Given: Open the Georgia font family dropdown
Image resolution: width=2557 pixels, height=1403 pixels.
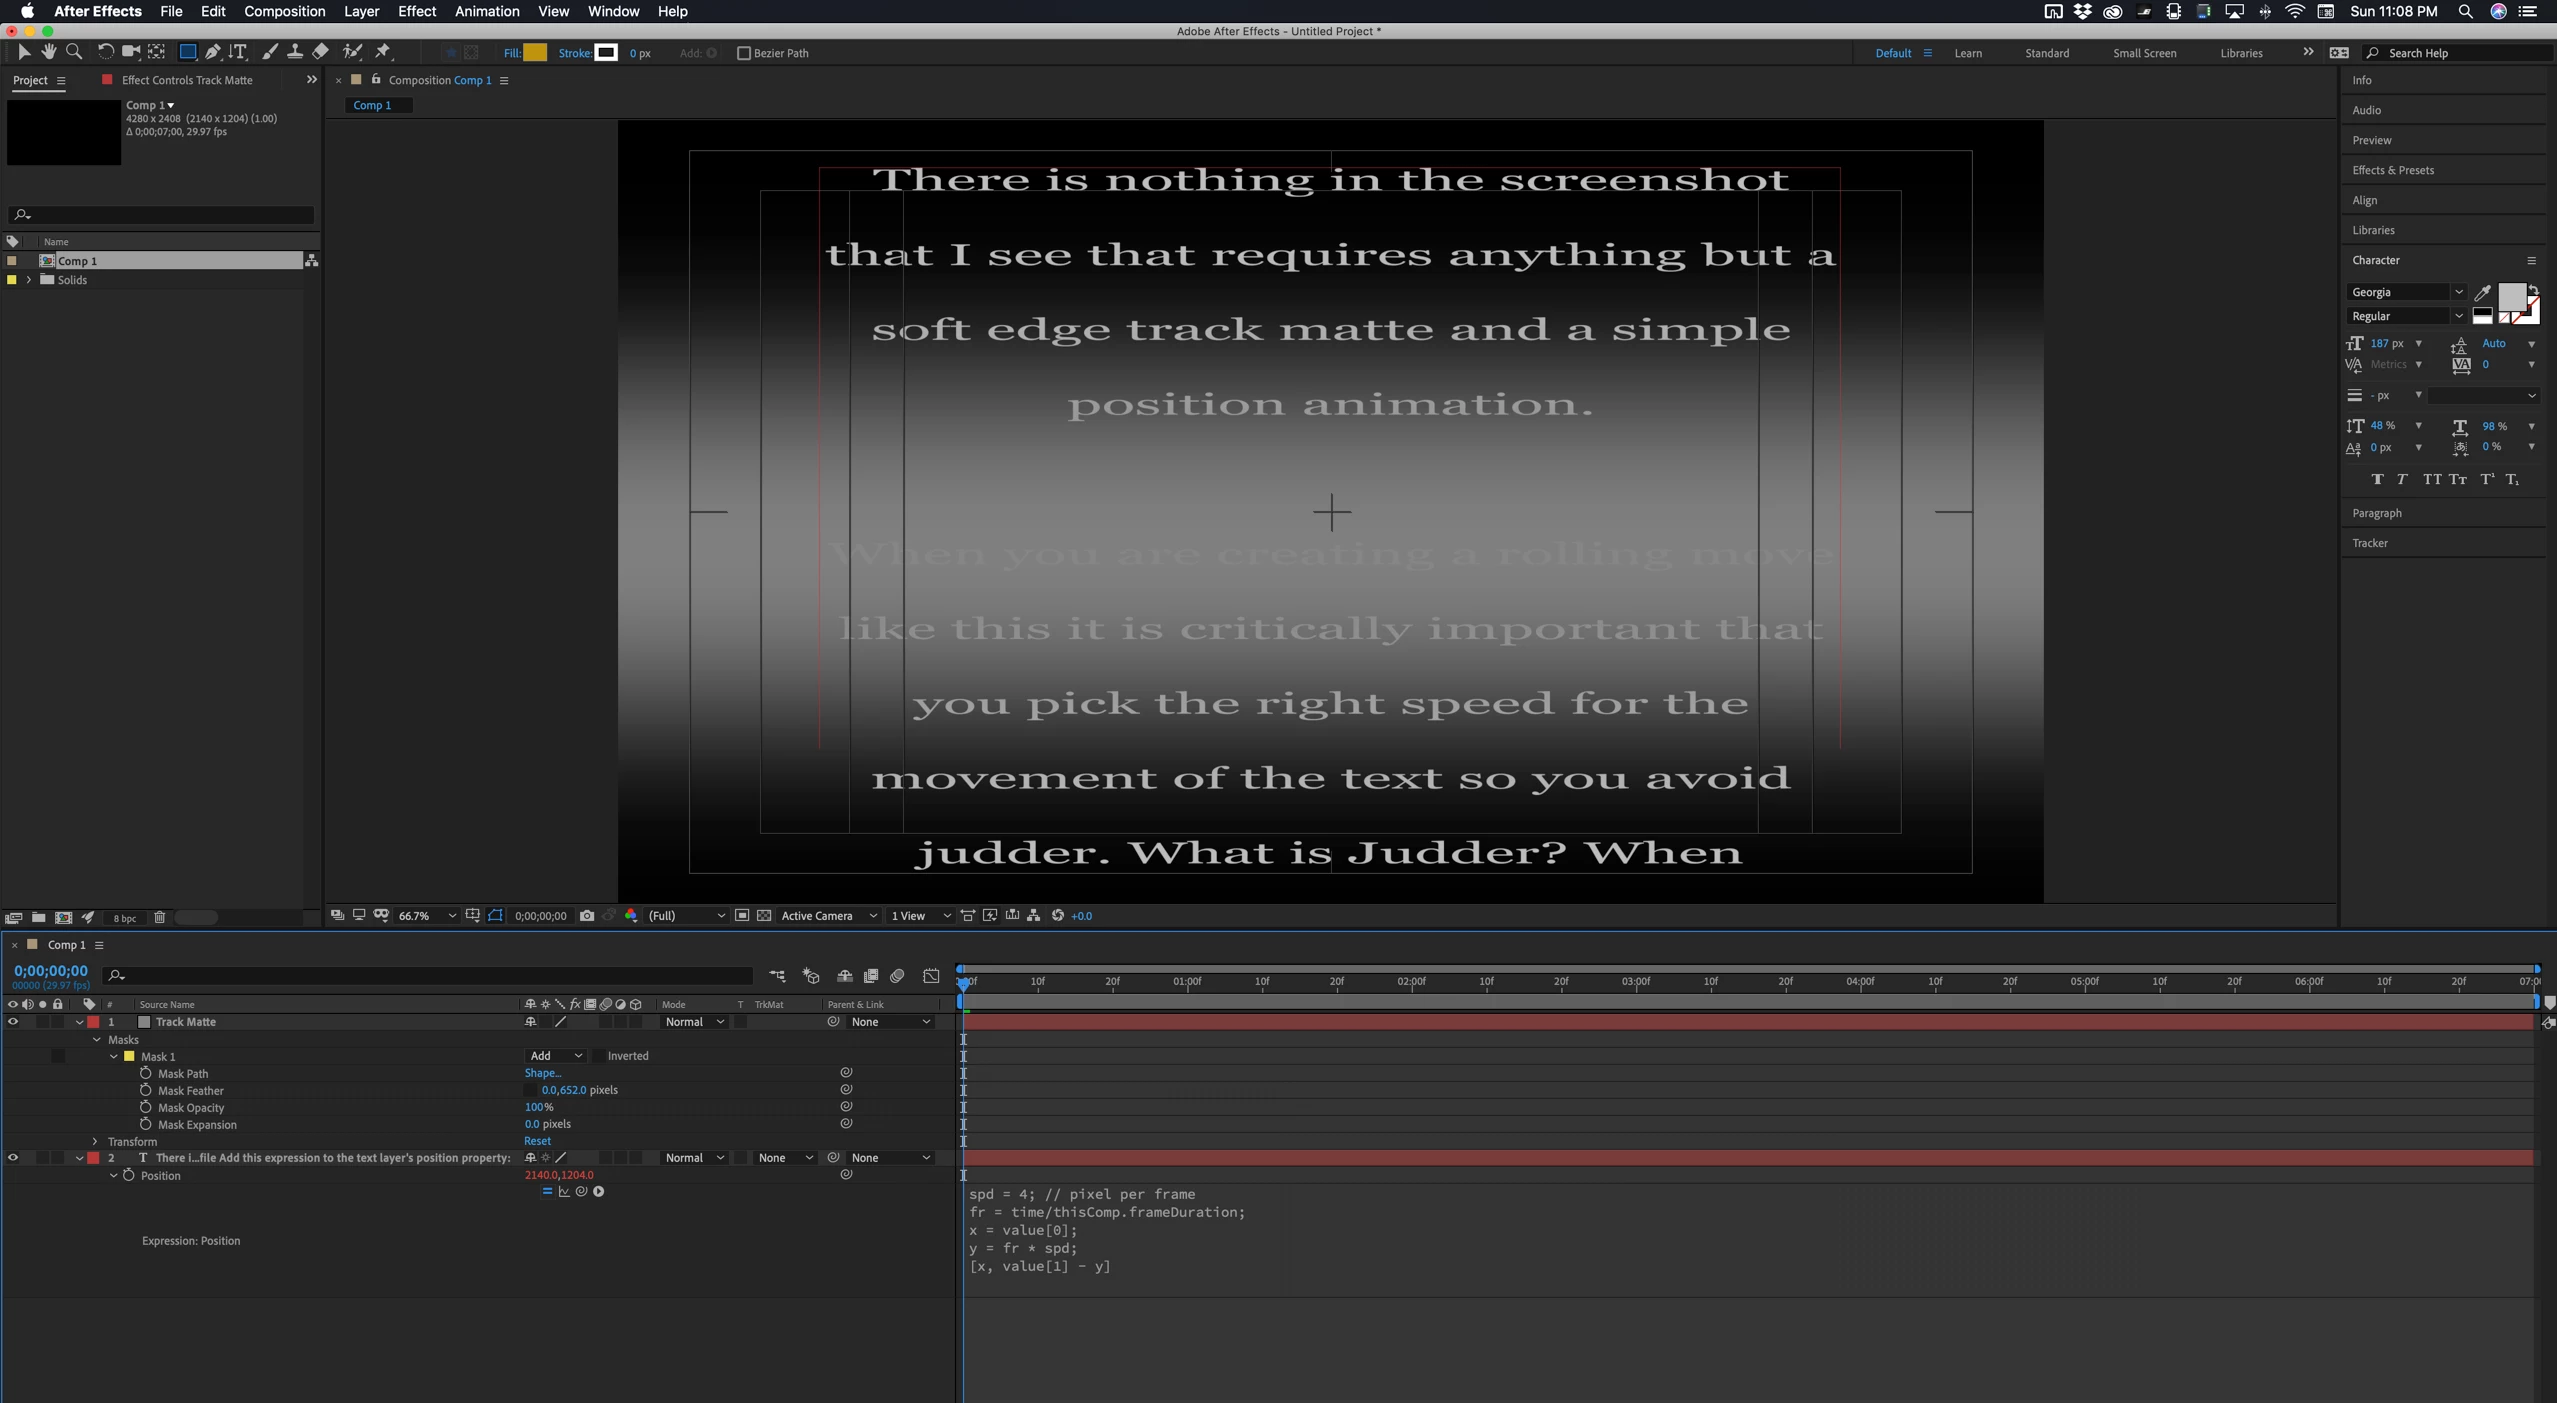Looking at the screenshot, I should 2458,292.
